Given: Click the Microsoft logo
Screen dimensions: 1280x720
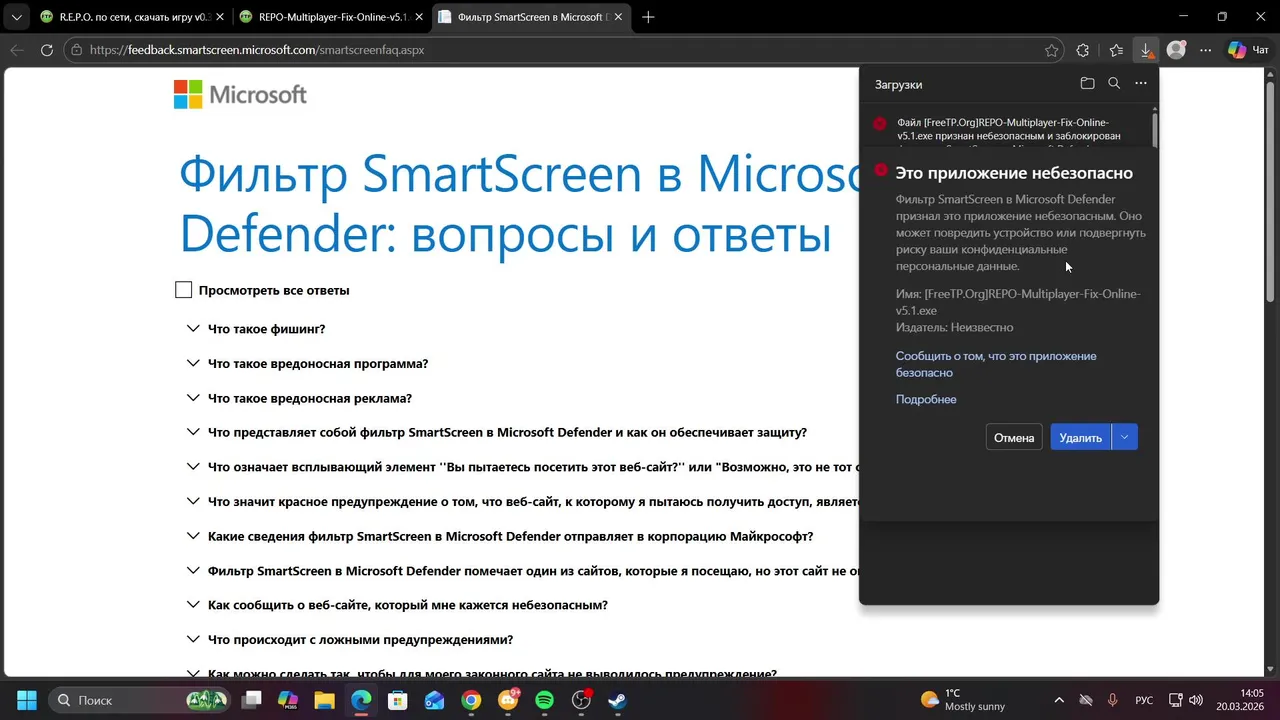Looking at the screenshot, I should point(240,95).
